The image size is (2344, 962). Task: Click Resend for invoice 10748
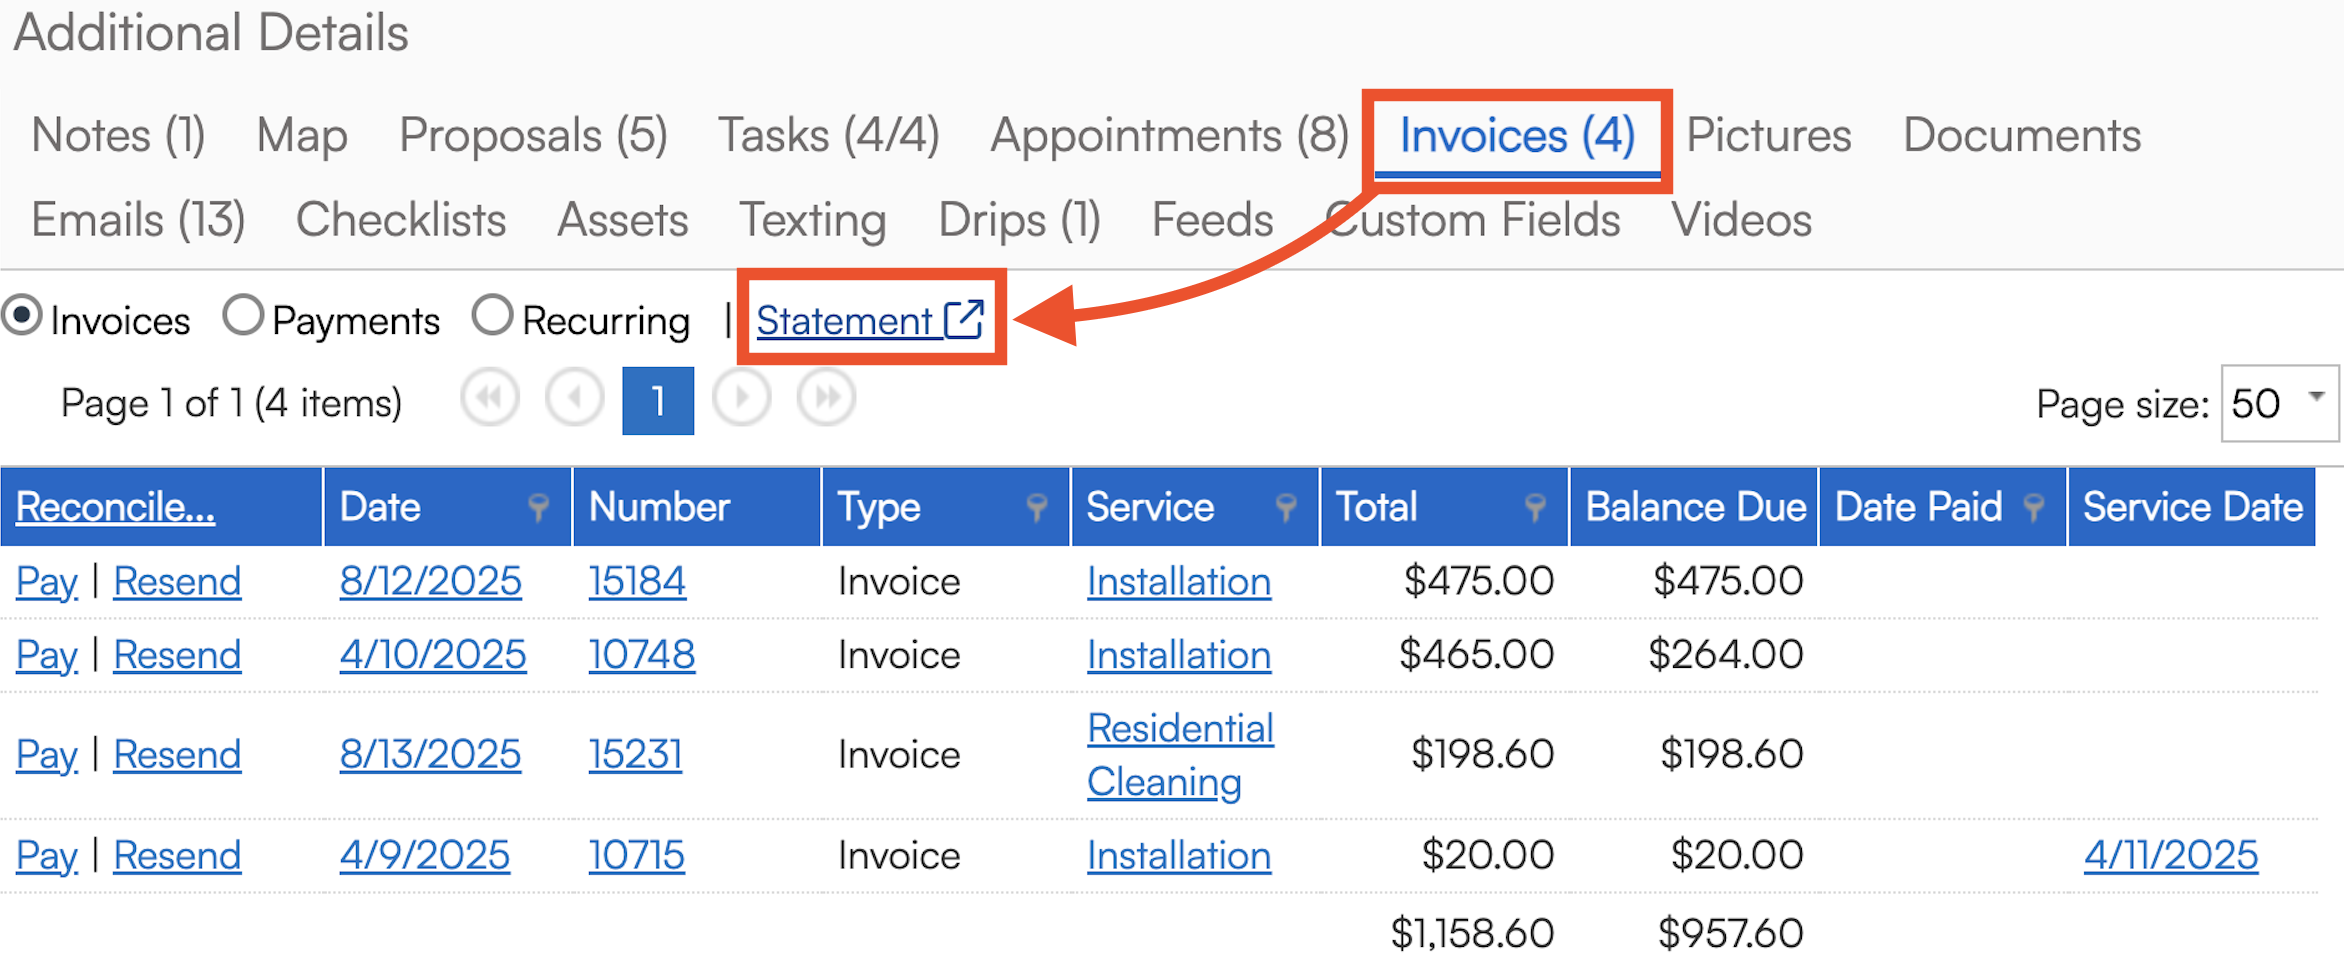click(x=177, y=656)
